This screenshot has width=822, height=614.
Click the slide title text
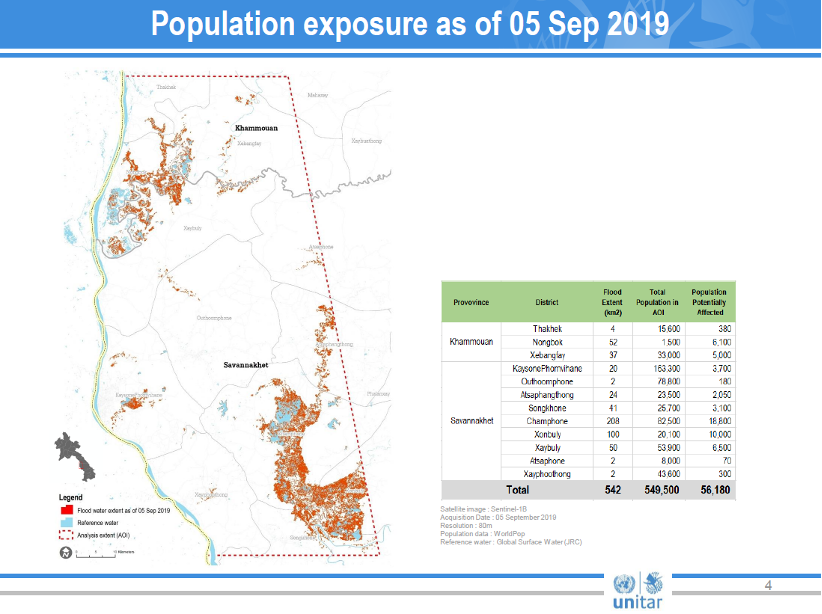click(x=410, y=24)
